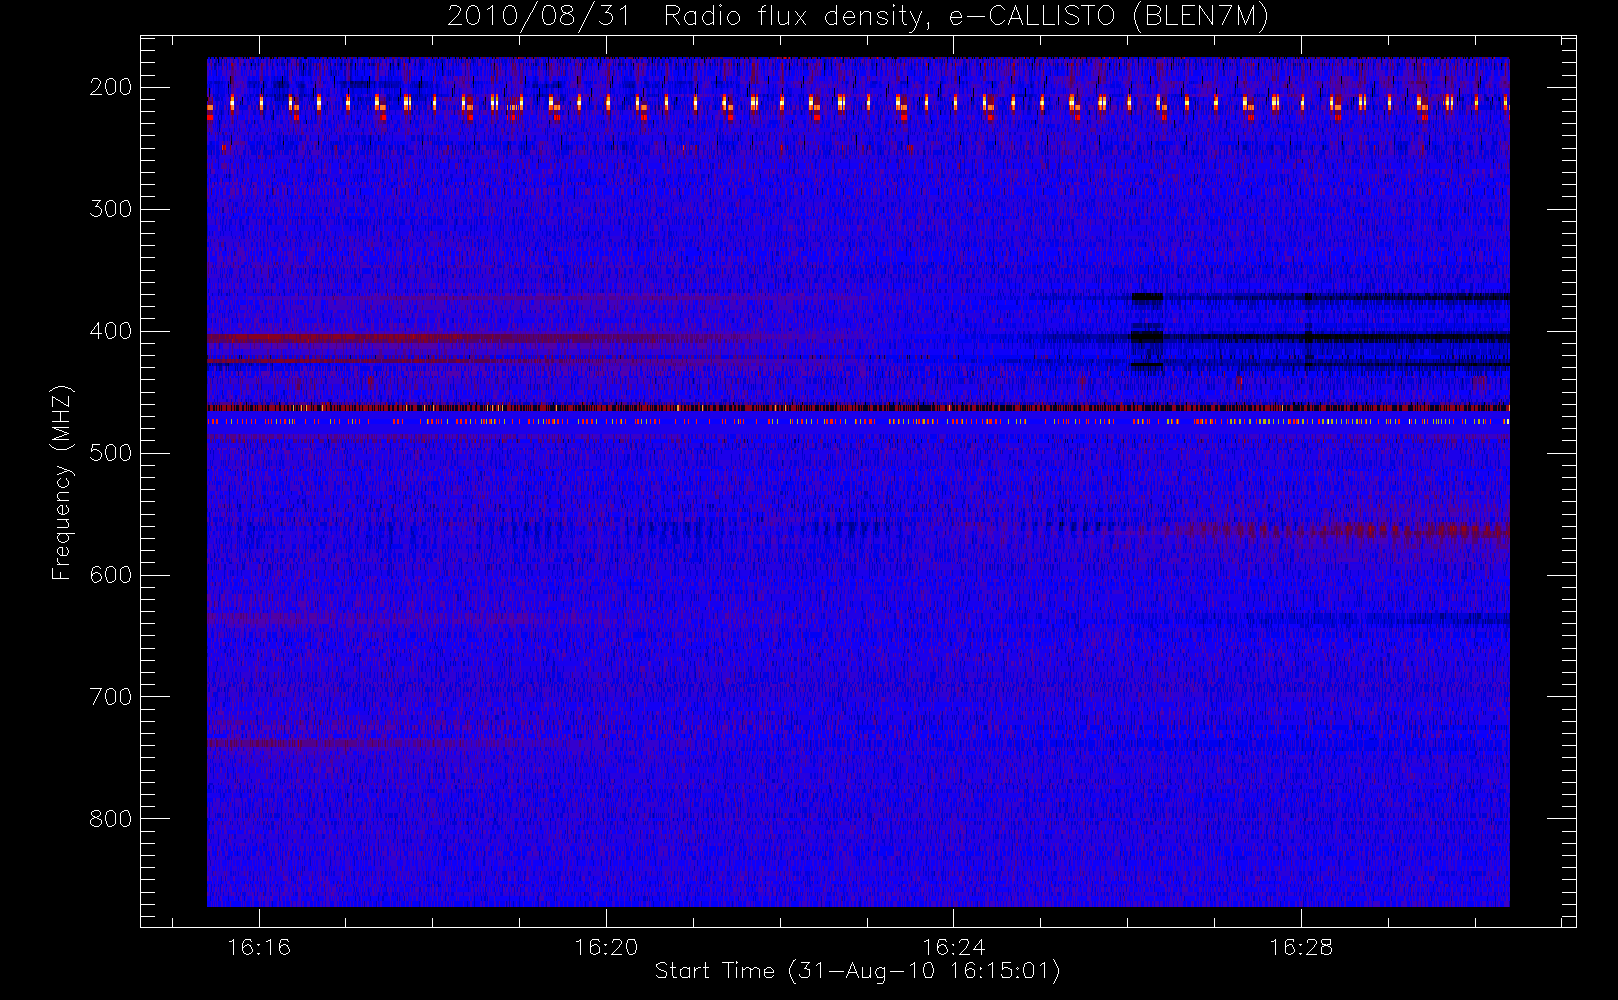Image resolution: width=1618 pixels, height=1000 pixels.
Task: Click the 16:16 time tick label
Action: click(x=259, y=947)
